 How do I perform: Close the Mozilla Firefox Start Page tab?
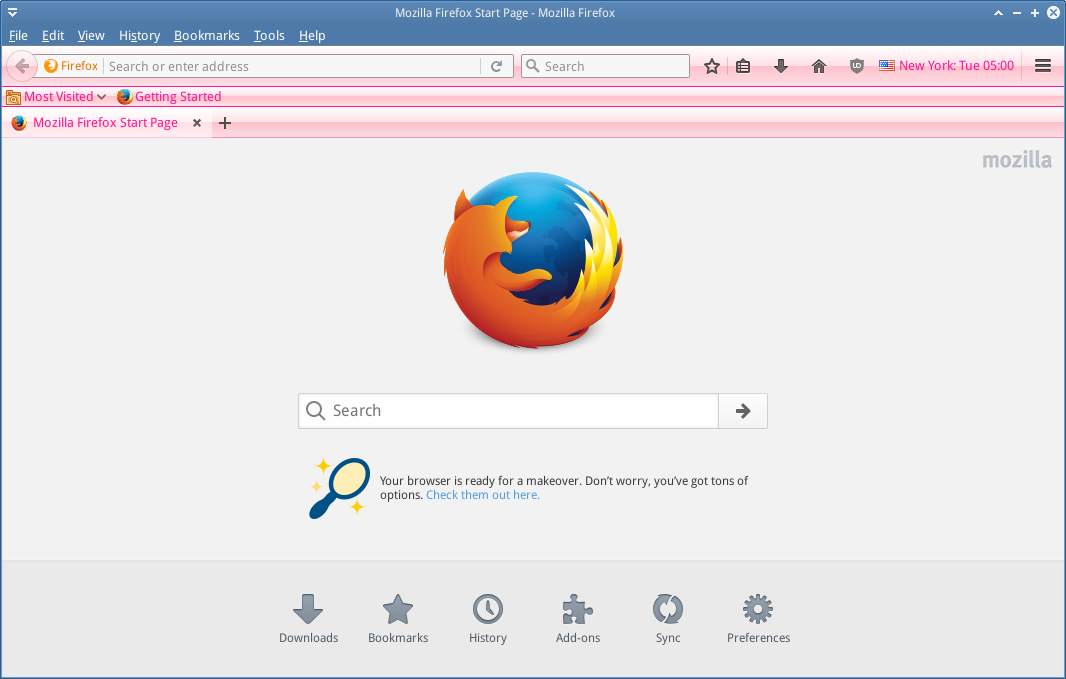(x=196, y=123)
